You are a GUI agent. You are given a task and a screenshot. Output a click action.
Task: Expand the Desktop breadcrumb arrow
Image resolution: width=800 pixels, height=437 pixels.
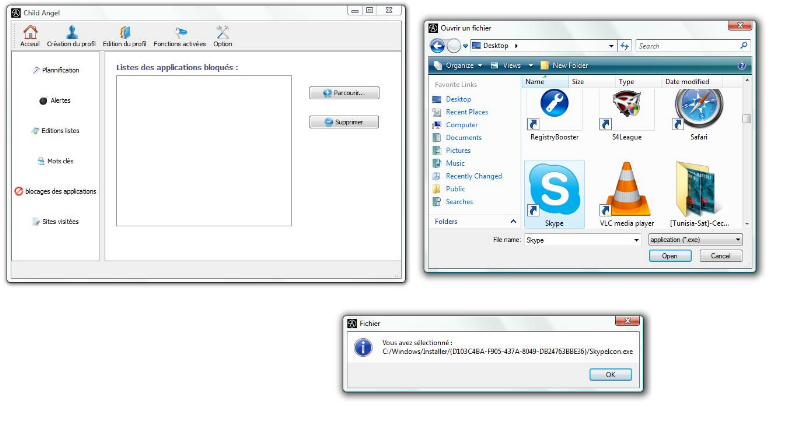(516, 45)
